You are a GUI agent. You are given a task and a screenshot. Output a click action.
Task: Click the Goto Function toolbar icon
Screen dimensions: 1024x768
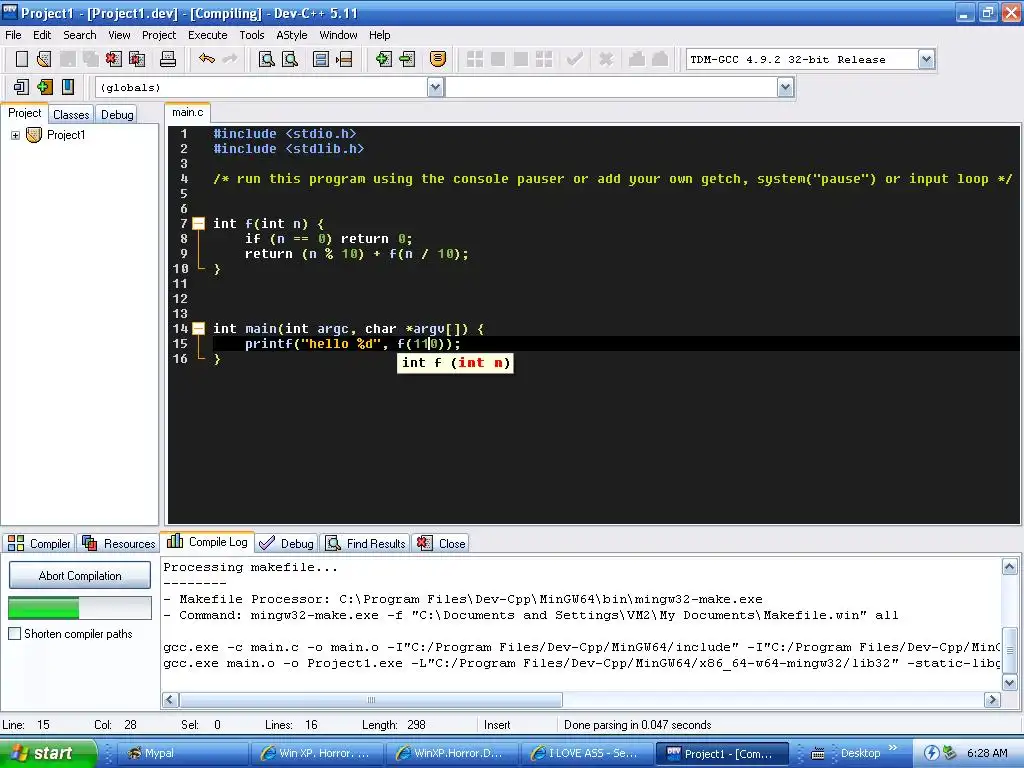pos(321,59)
